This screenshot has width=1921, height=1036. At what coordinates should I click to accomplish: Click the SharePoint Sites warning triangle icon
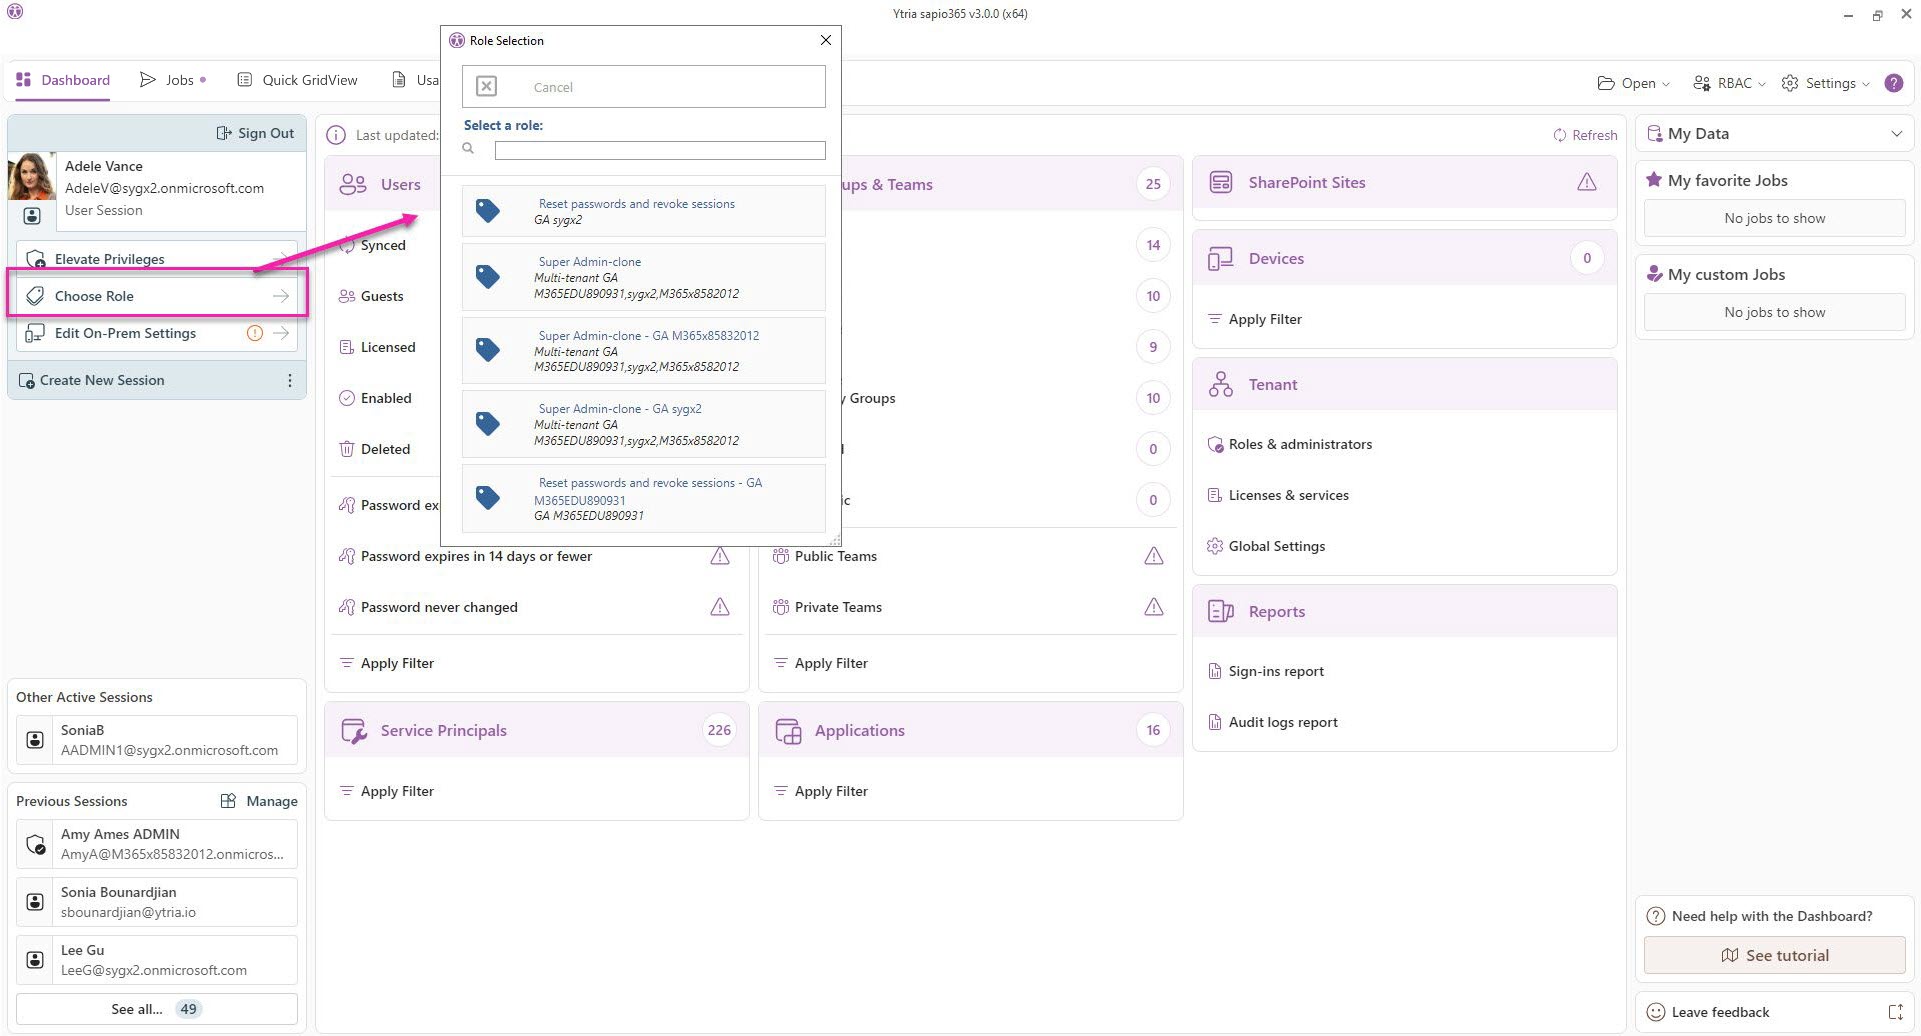click(1586, 182)
